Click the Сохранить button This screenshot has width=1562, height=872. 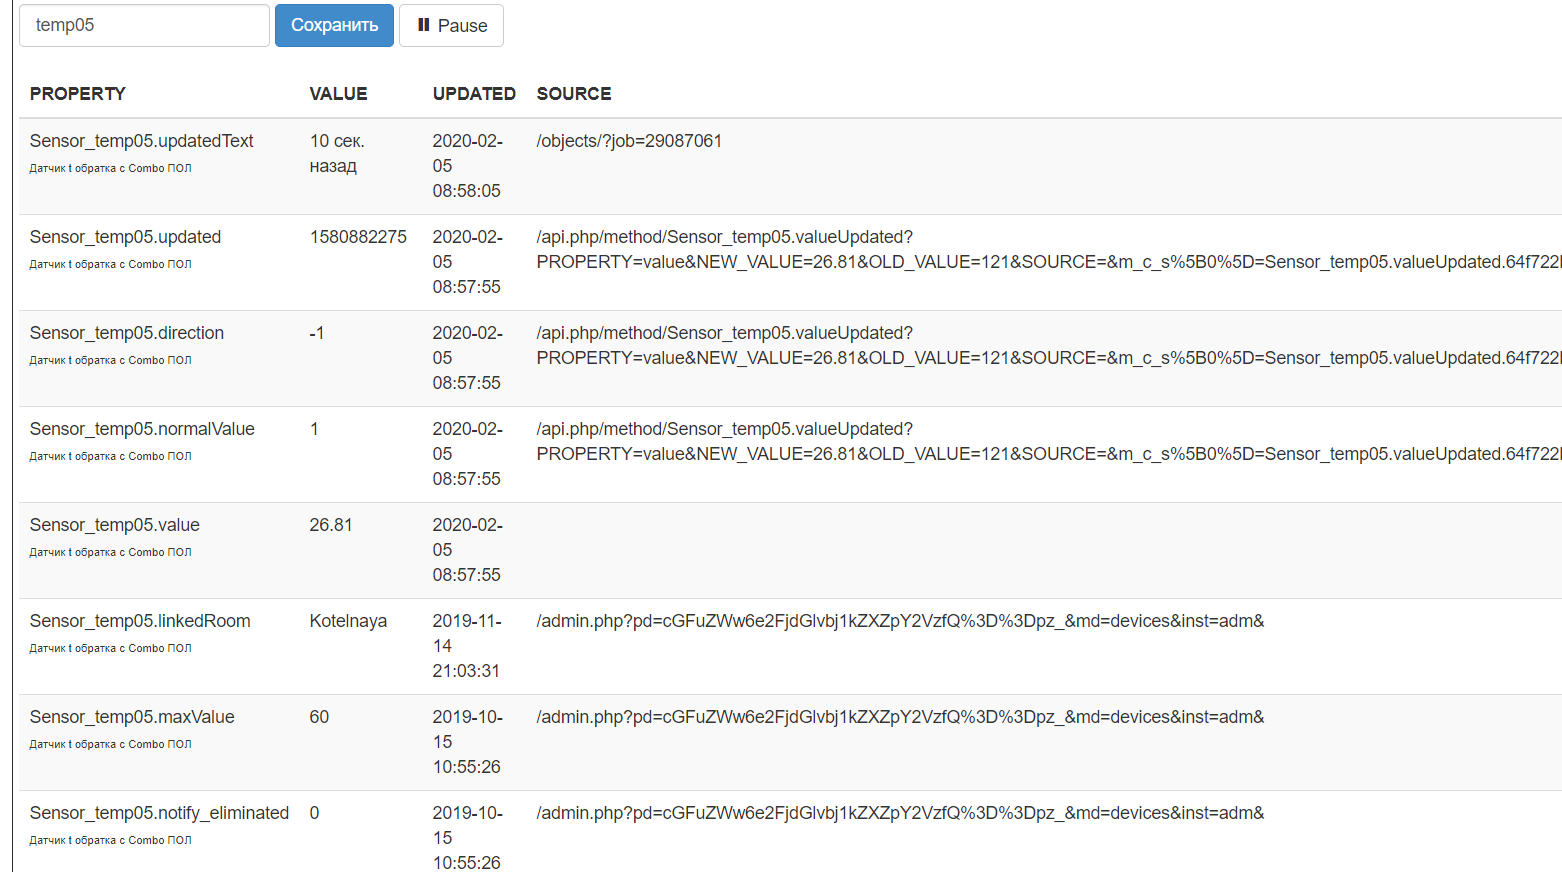pos(334,25)
